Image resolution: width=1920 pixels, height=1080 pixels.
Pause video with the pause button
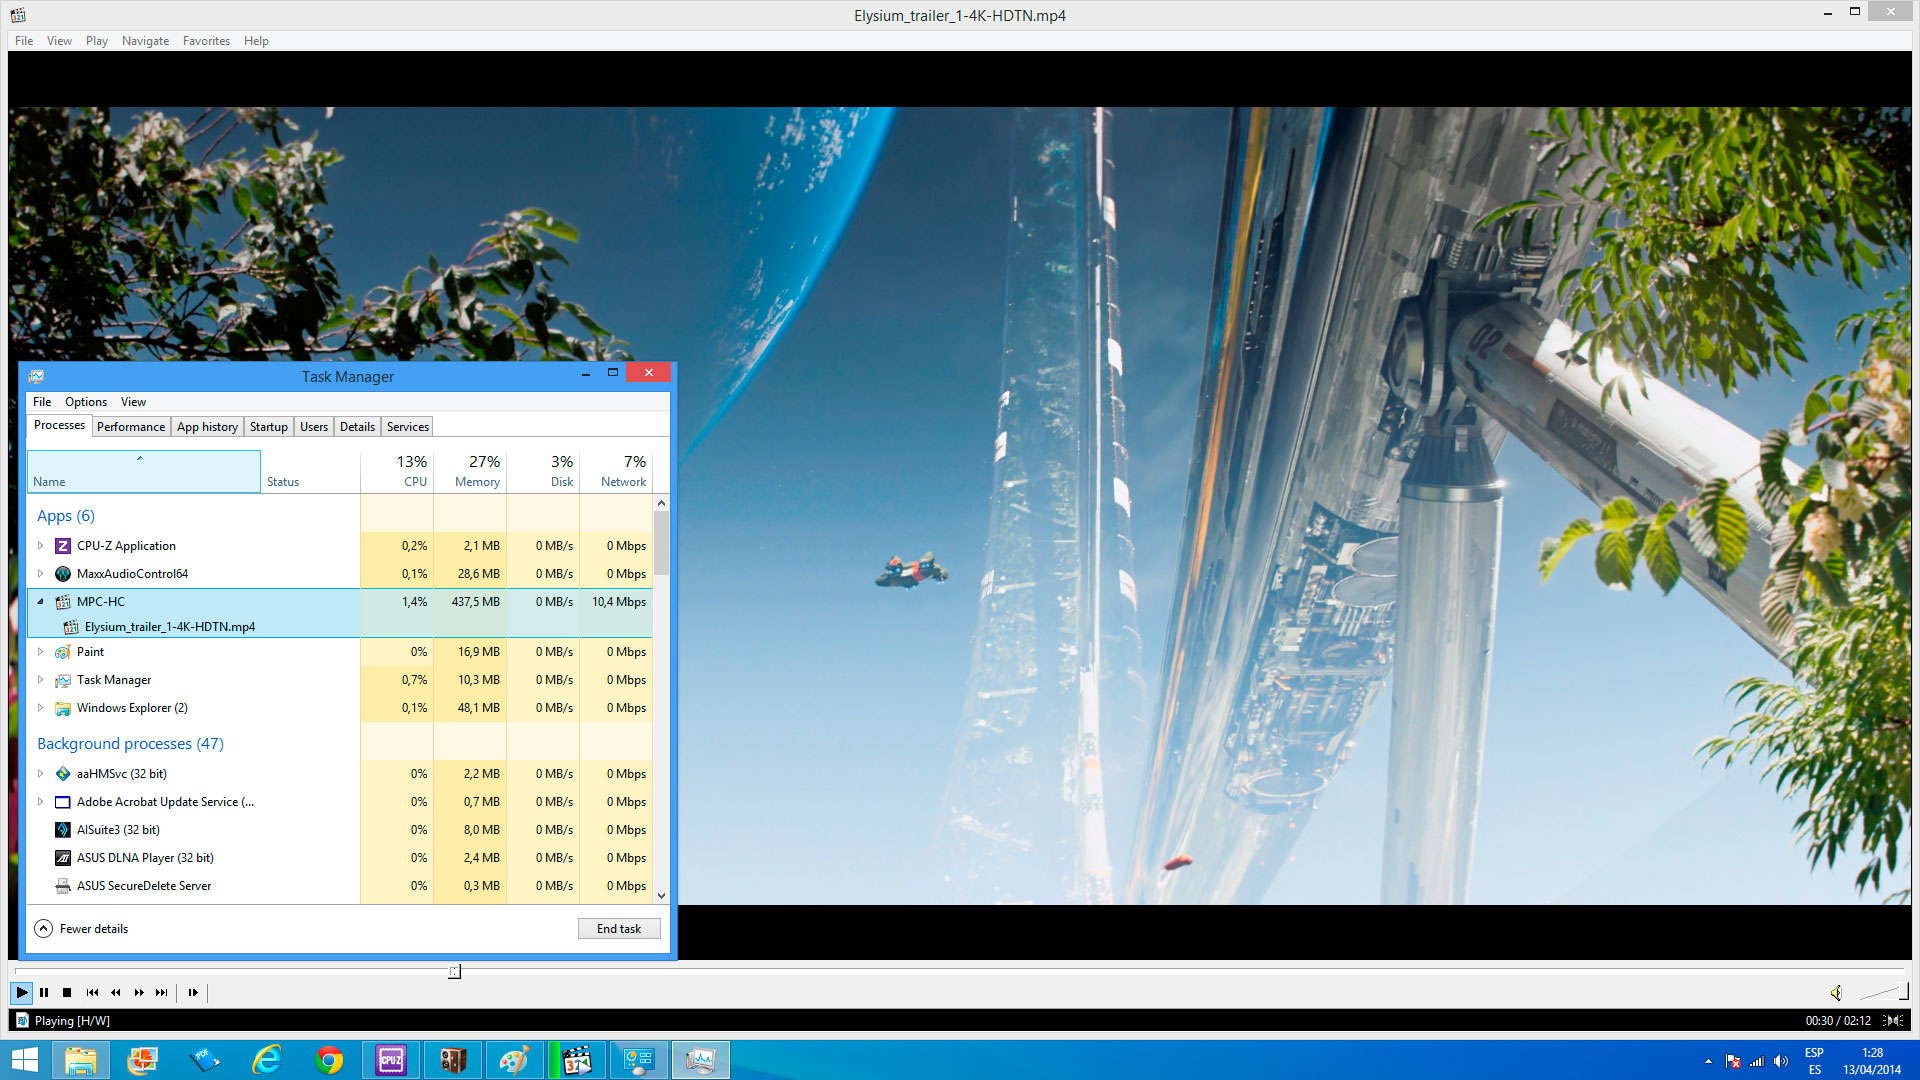[44, 993]
